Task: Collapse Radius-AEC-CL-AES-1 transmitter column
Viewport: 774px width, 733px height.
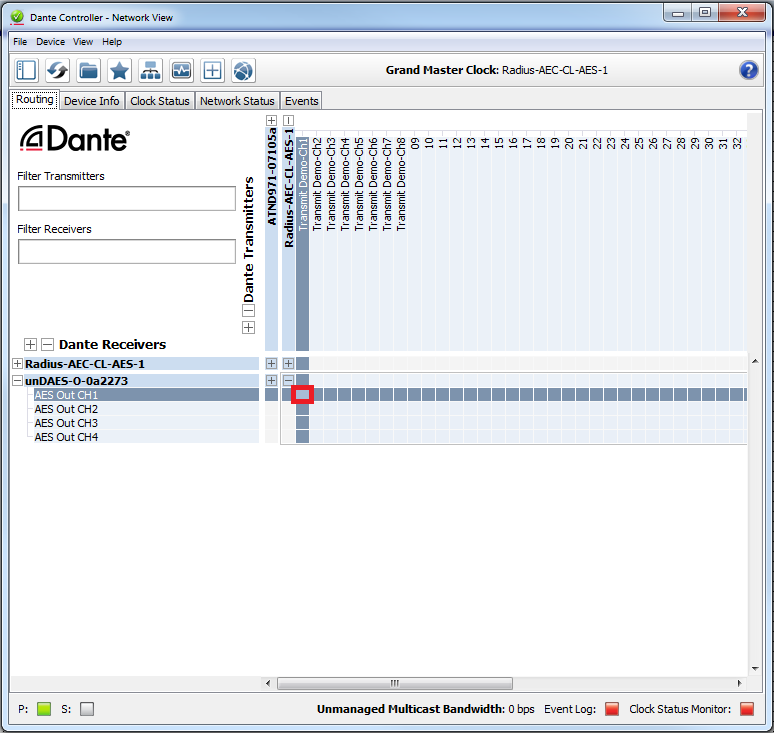Action: point(289,120)
